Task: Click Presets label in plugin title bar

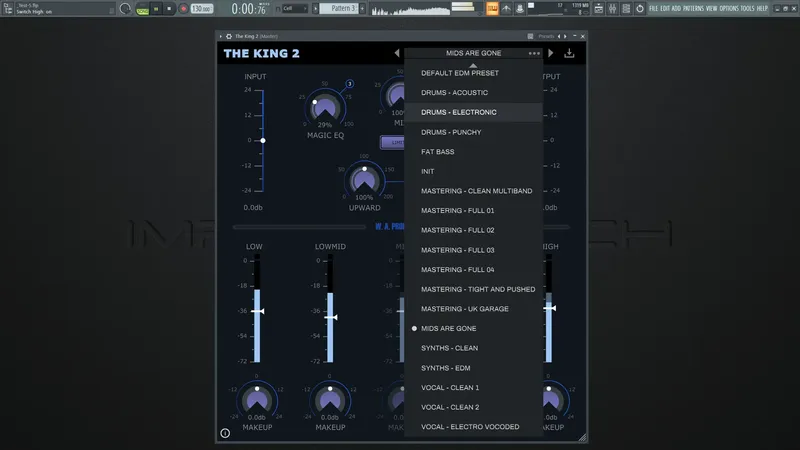Action: (546, 36)
